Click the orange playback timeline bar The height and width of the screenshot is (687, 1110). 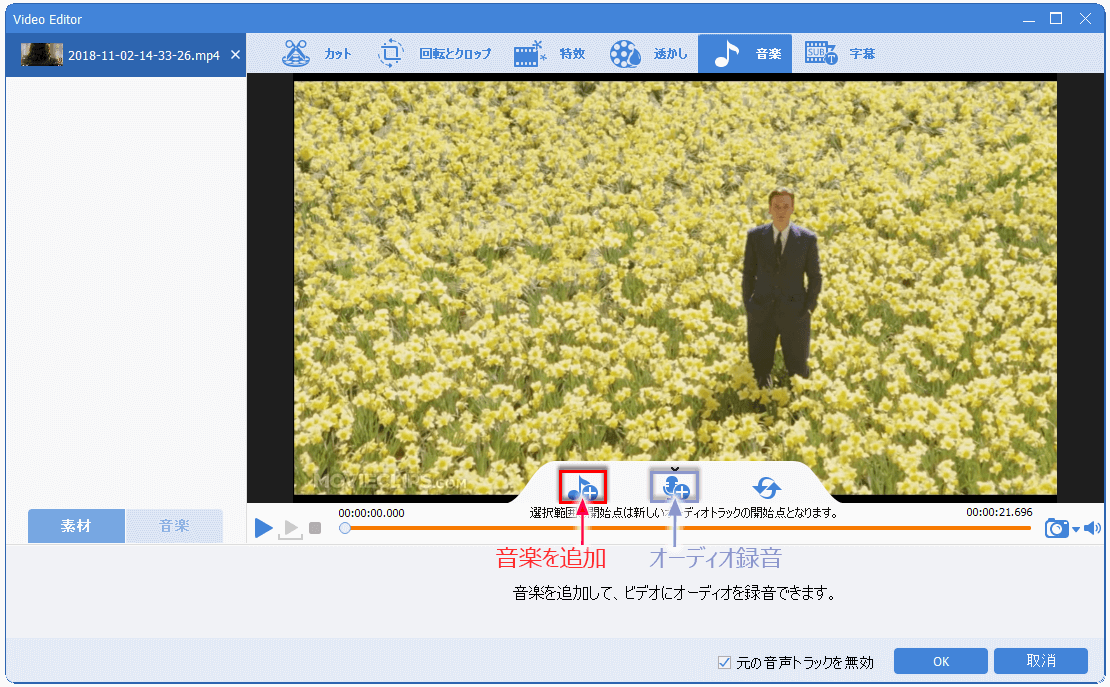[687, 528]
